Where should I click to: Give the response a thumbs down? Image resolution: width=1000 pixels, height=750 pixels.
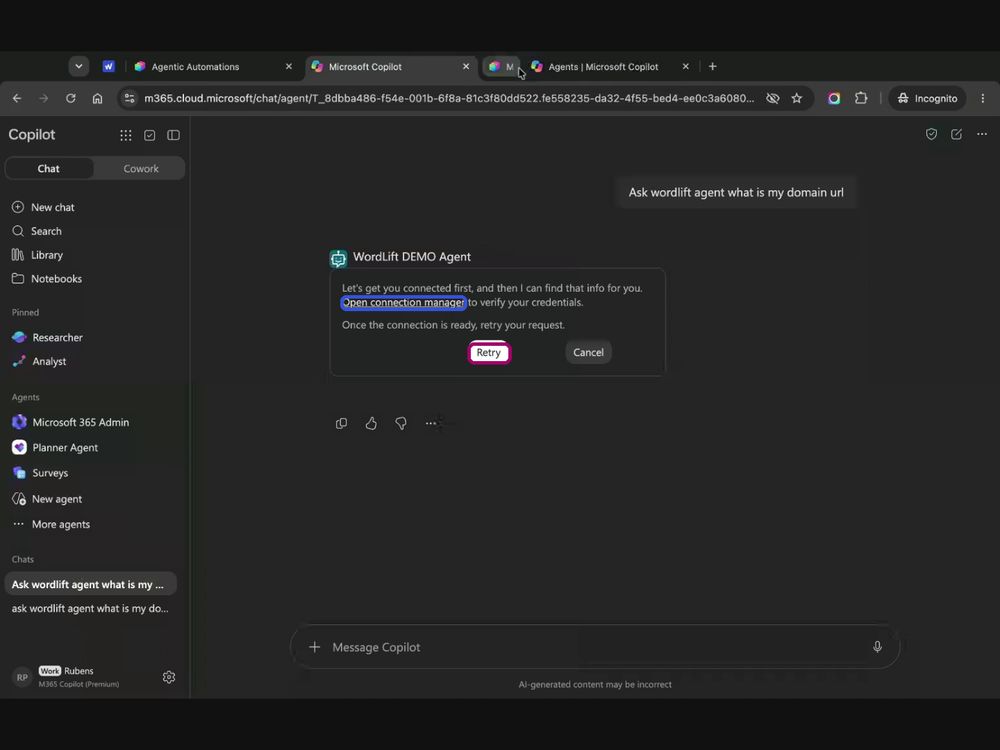pyautogui.click(x=401, y=423)
